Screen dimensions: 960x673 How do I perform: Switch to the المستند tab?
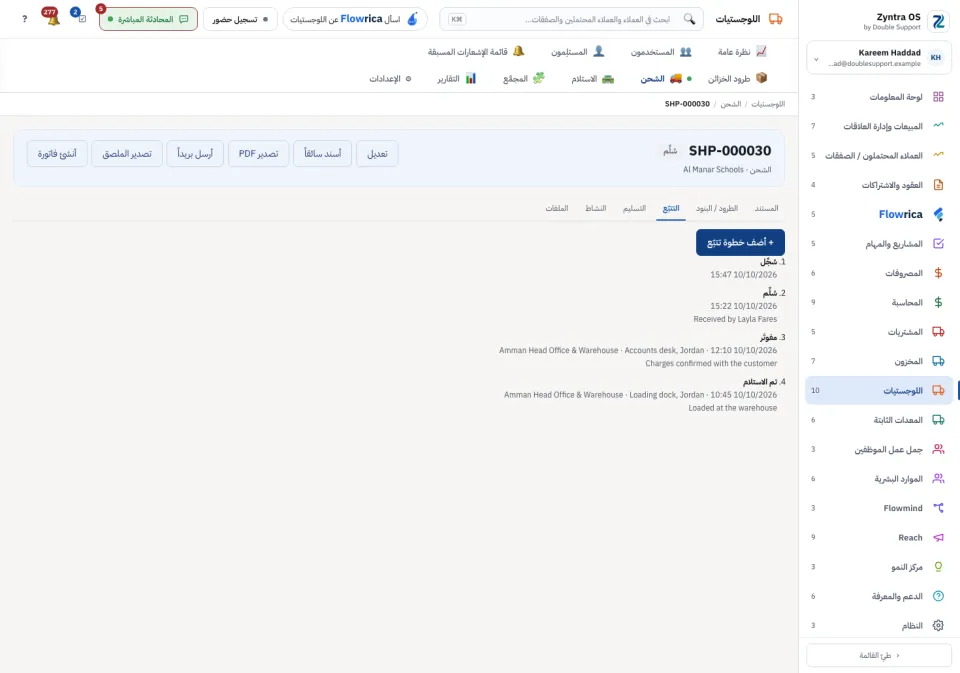click(766, 208)
